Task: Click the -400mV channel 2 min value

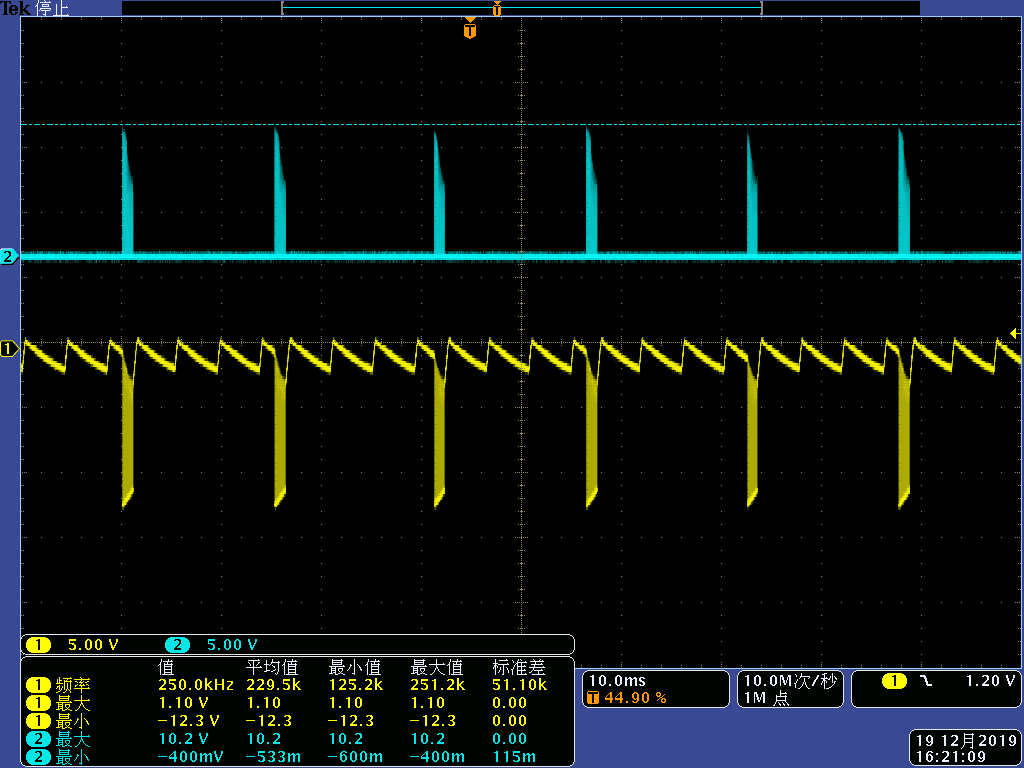Action: [191, 758]
